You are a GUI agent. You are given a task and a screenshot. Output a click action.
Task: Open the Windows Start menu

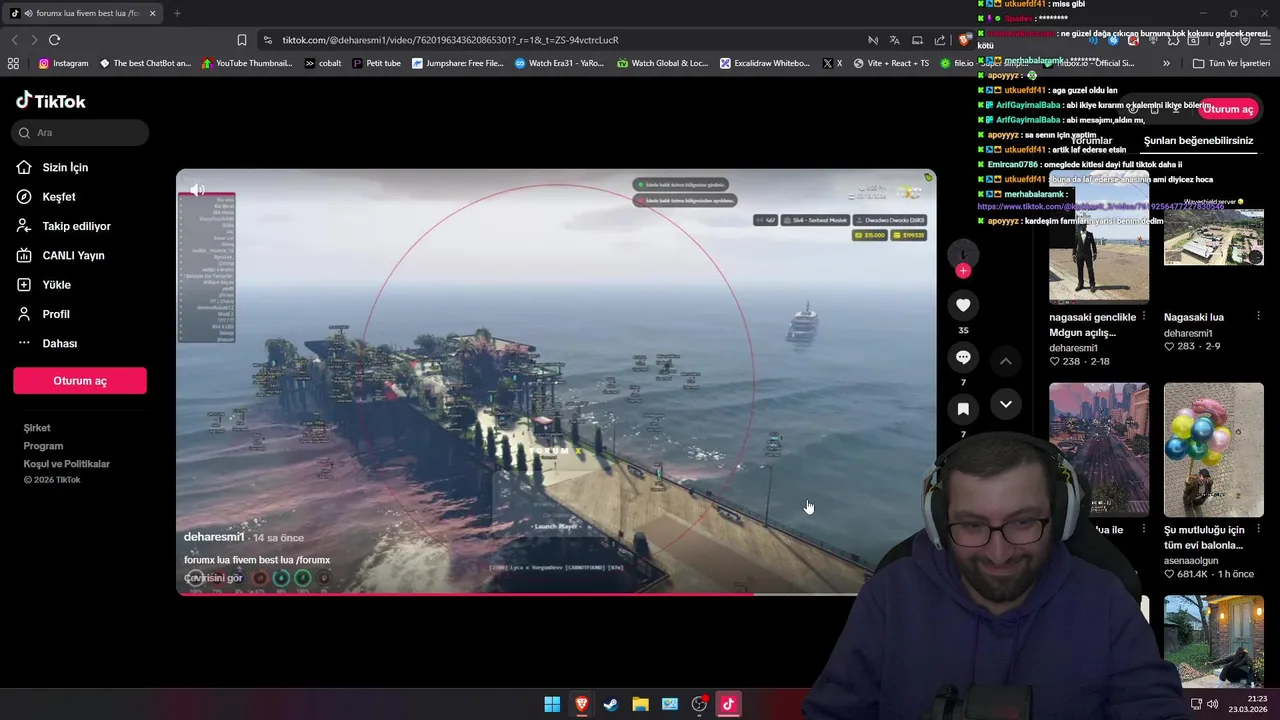click(552, 704)
